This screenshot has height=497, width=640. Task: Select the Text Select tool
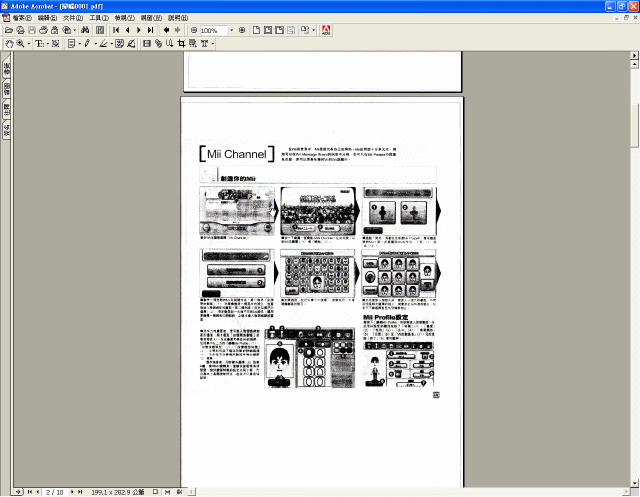[x=39, y=44]
